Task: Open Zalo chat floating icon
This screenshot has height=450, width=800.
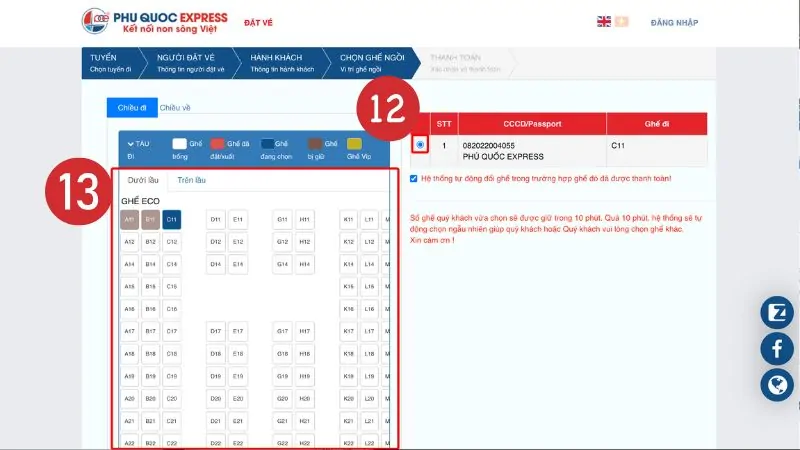Action: (x=777, y=312)
